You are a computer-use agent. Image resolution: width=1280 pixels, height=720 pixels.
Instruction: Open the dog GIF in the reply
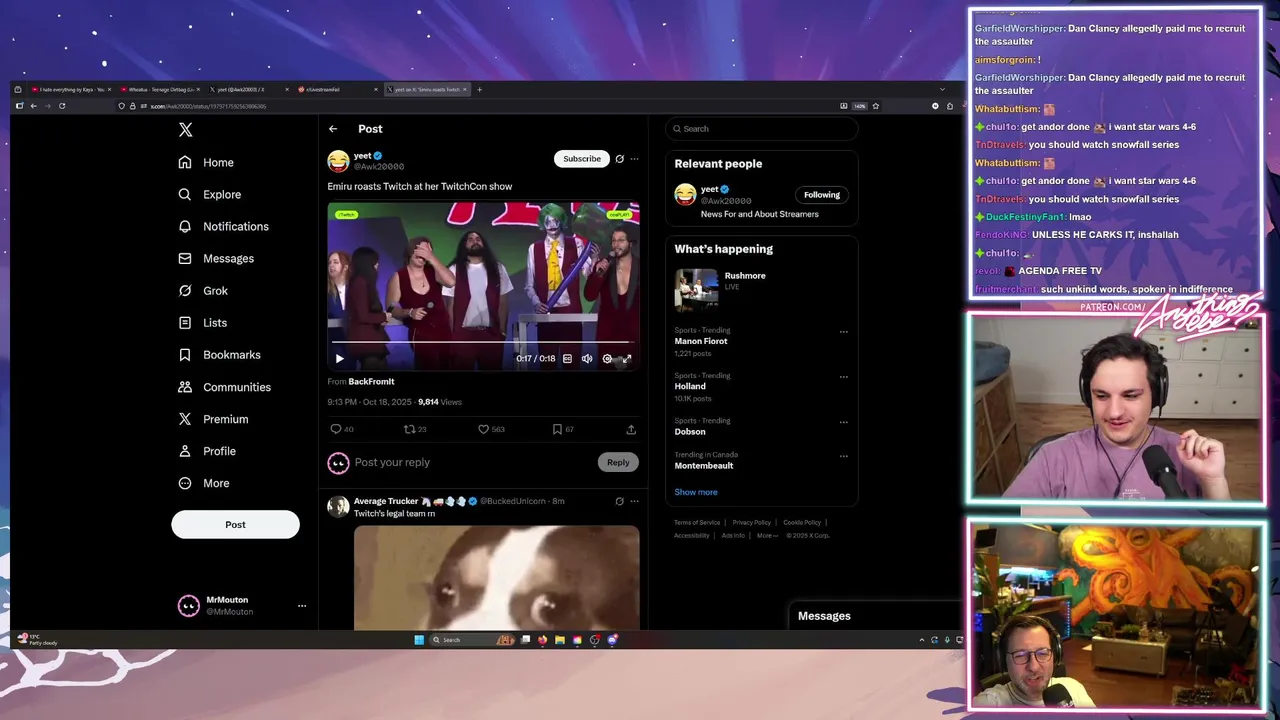click(496, 577)
